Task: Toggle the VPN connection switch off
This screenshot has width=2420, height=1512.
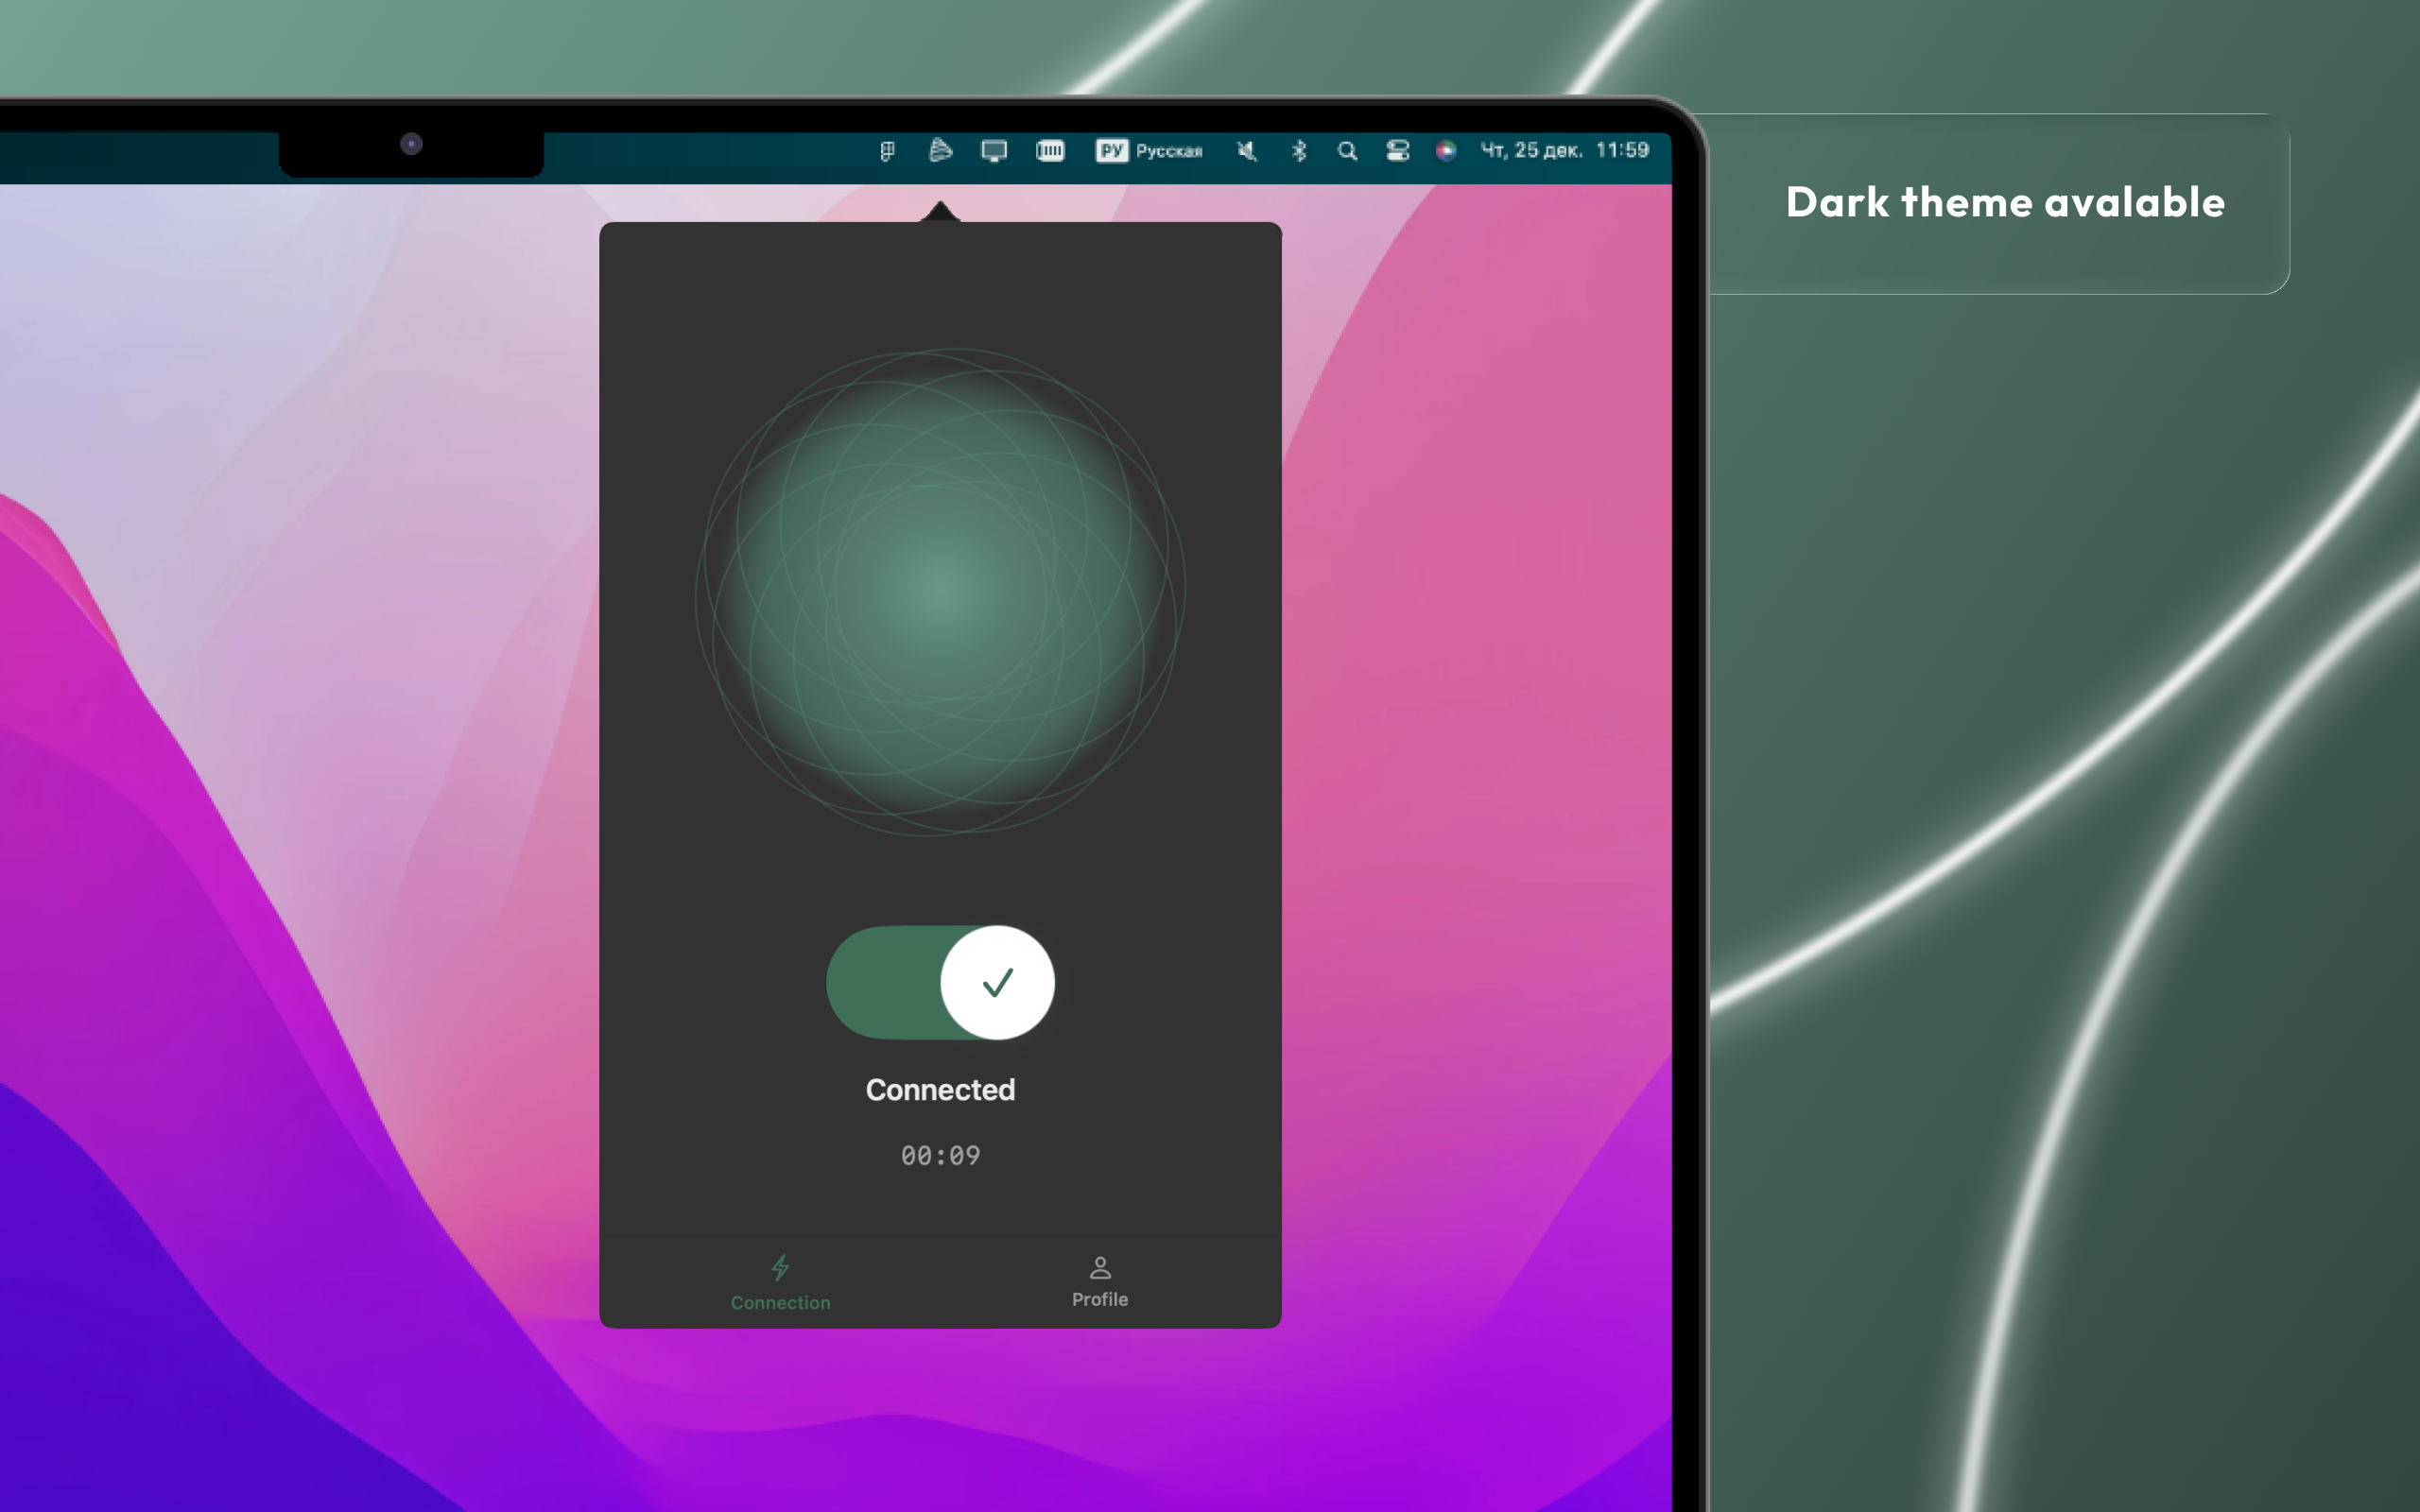Action: 940,982
